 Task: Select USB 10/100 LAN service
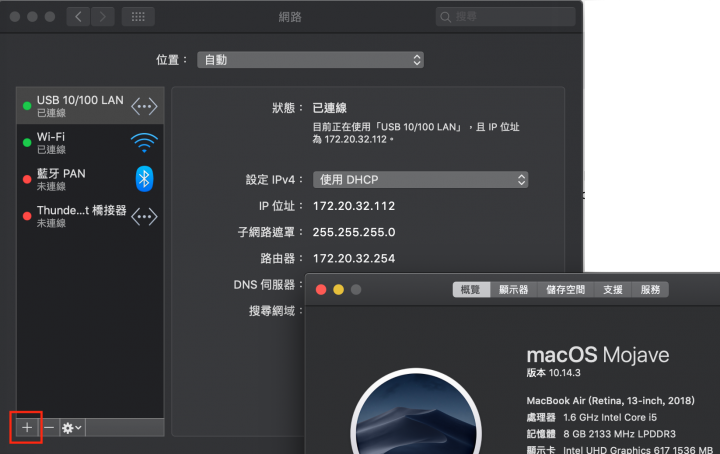coord(90,106)
